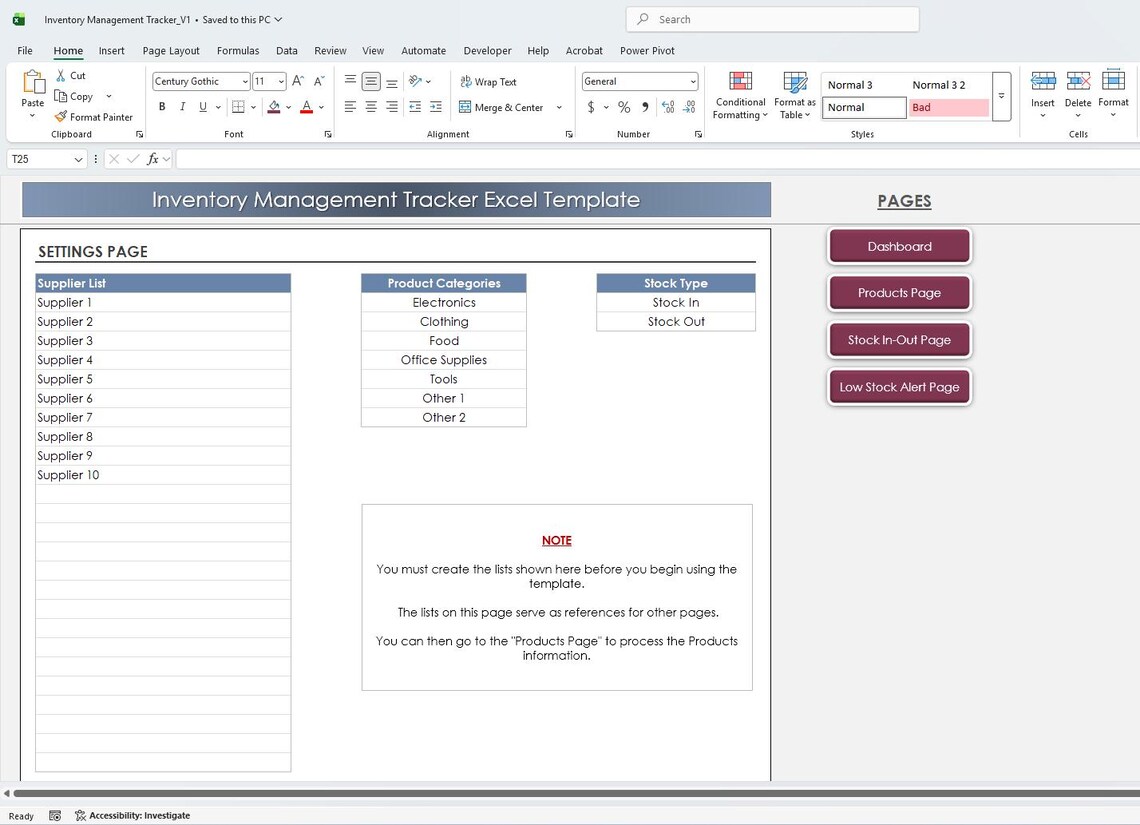Image resolution: width=1140 pixels, height=825 pixels.
Task: Open file save location dropdown in title bar
Action: (278, 20)
